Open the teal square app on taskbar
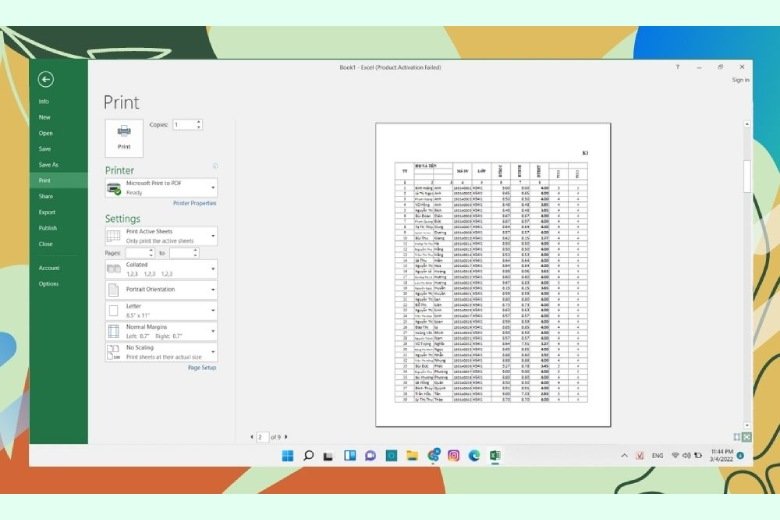 (x=391, y=456)
